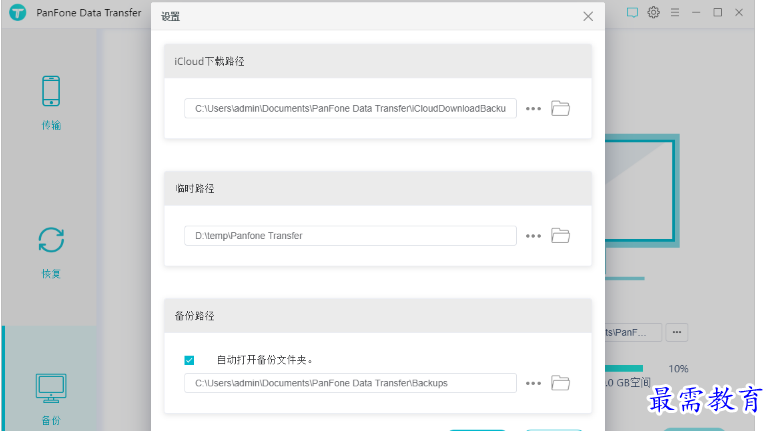Click the iCloud download path field
The image size is (771, 431).
[x=350, y=109]
